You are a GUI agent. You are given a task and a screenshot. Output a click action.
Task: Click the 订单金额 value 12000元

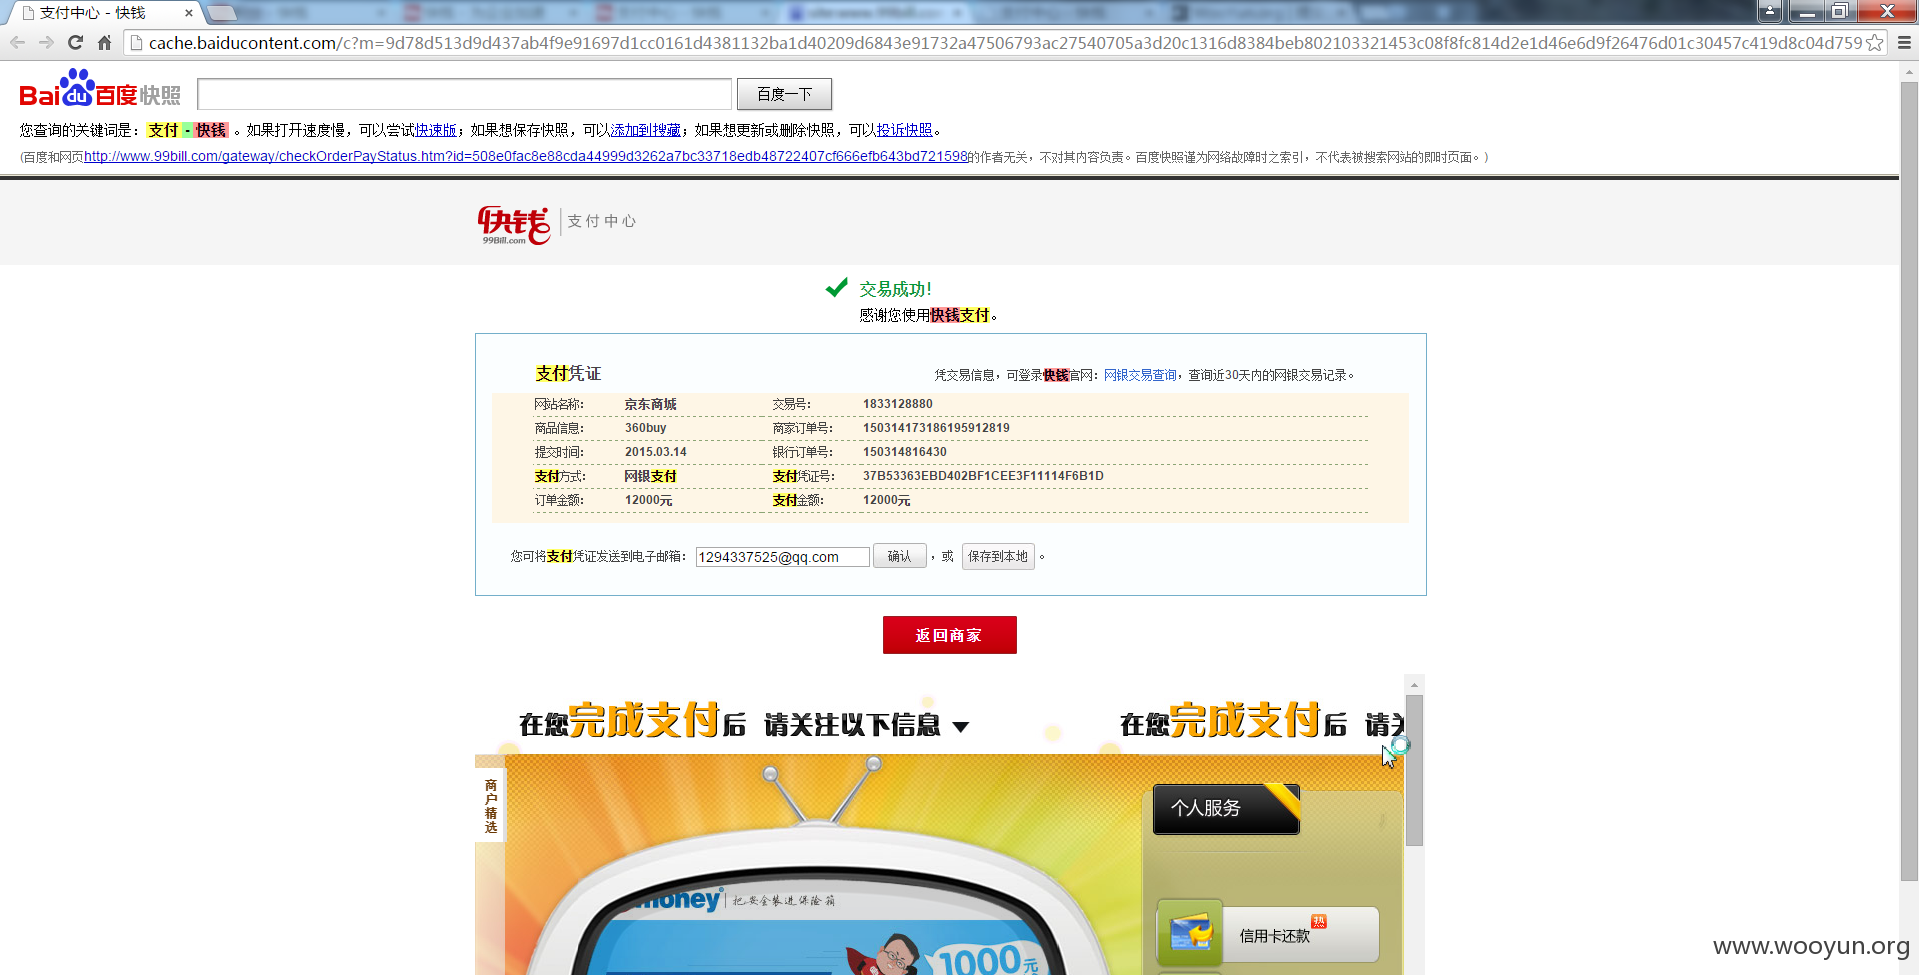648,500
